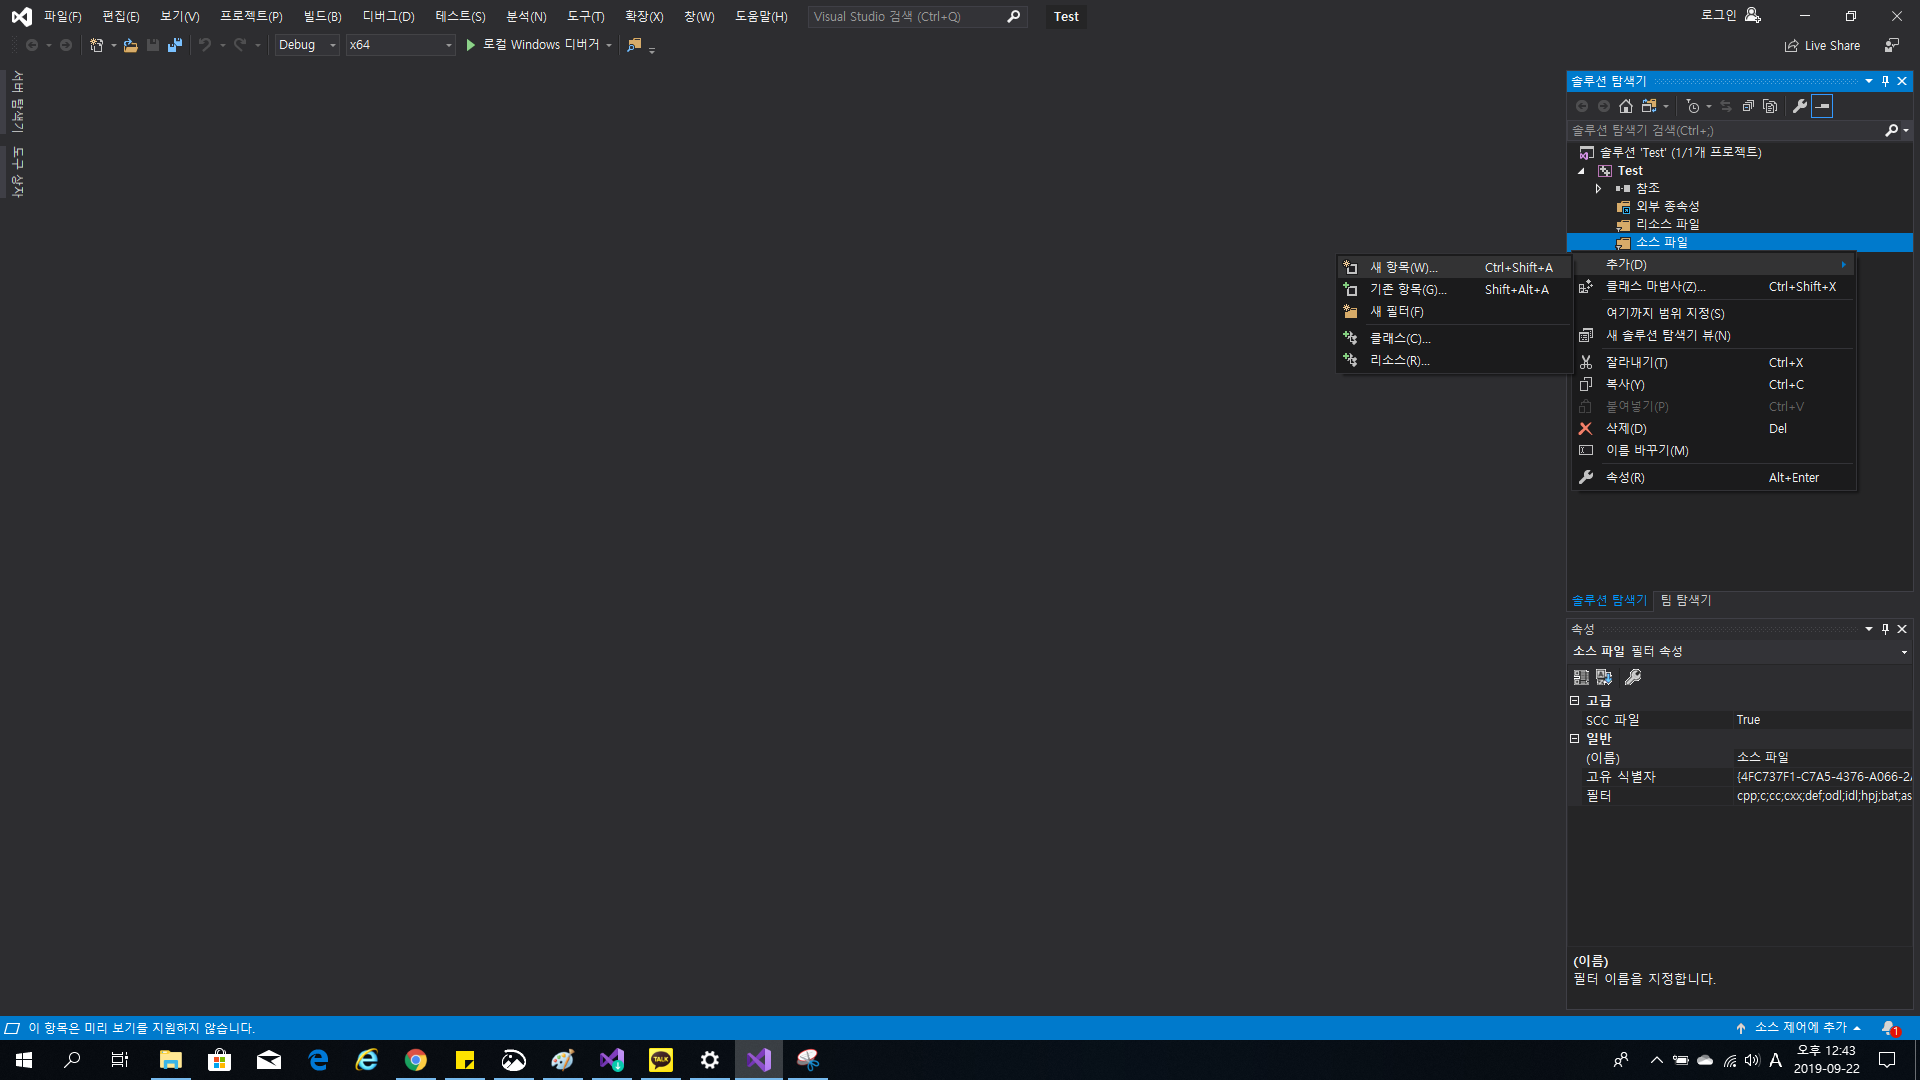Toggle categorized view in Properties panel
The image size is (1920, 1080).
[x=1581, y=677]
